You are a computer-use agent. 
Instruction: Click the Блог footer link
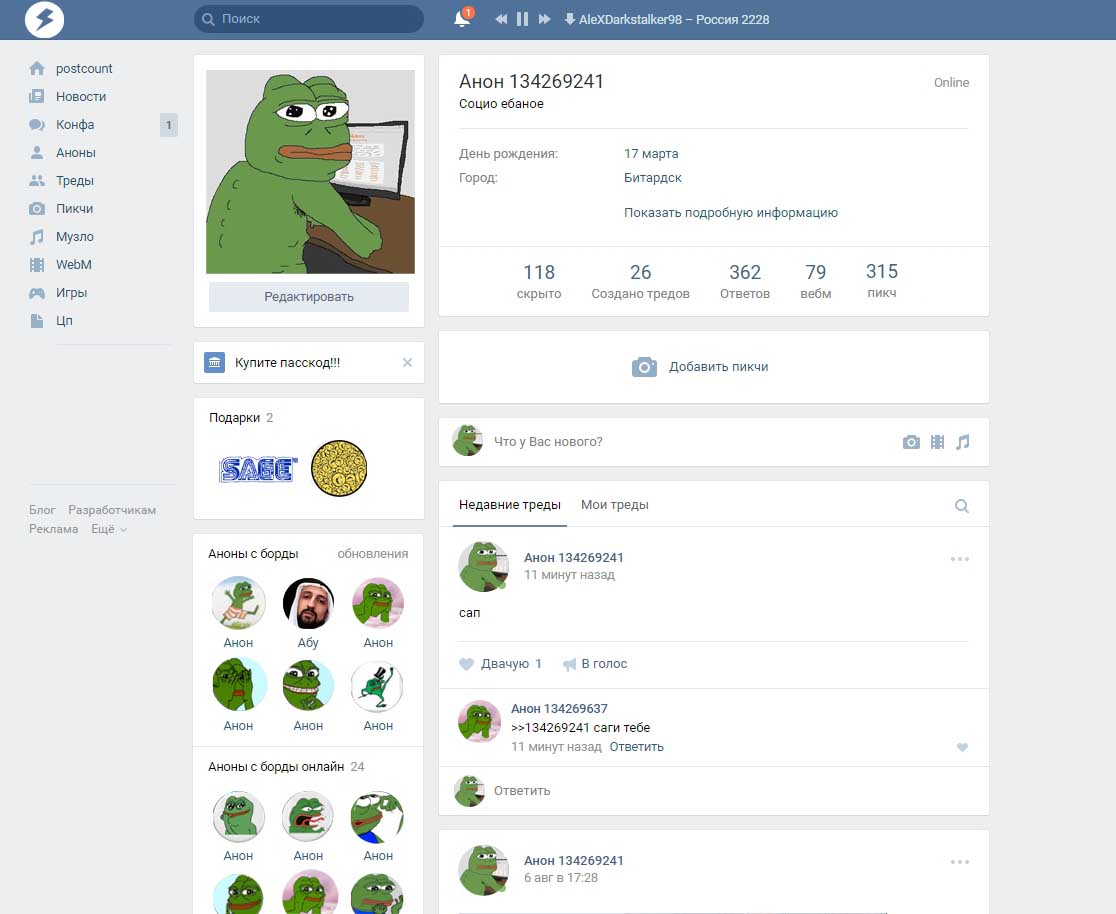point(42,510)
